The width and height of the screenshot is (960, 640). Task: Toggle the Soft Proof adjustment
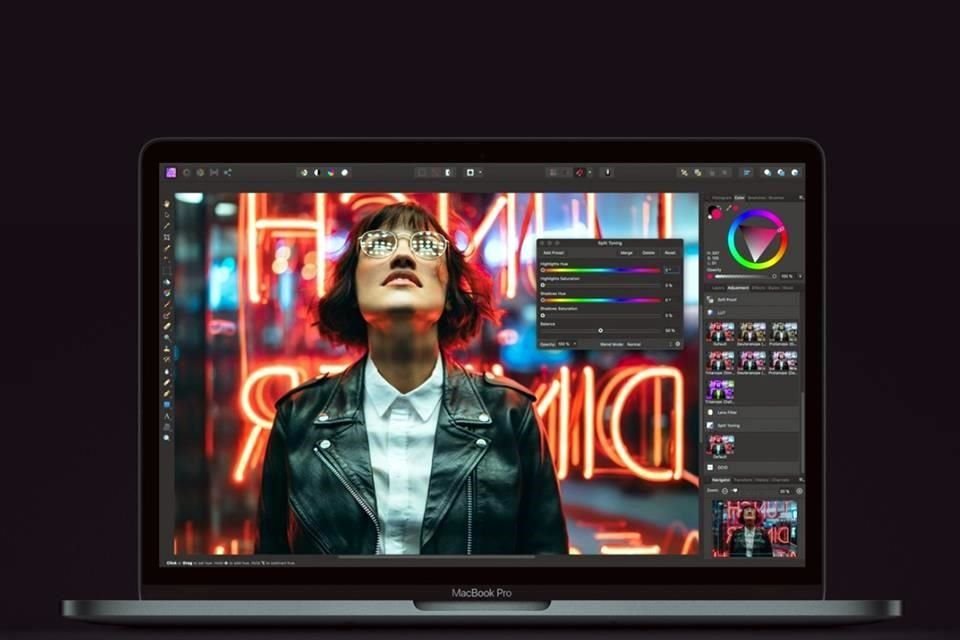729,300
